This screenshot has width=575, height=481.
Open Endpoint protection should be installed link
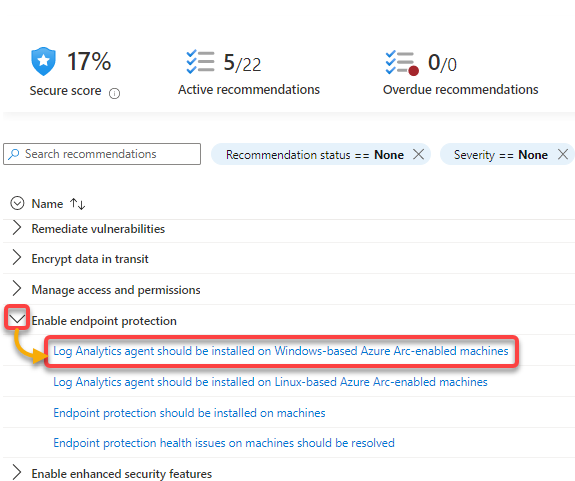point(189,413)
